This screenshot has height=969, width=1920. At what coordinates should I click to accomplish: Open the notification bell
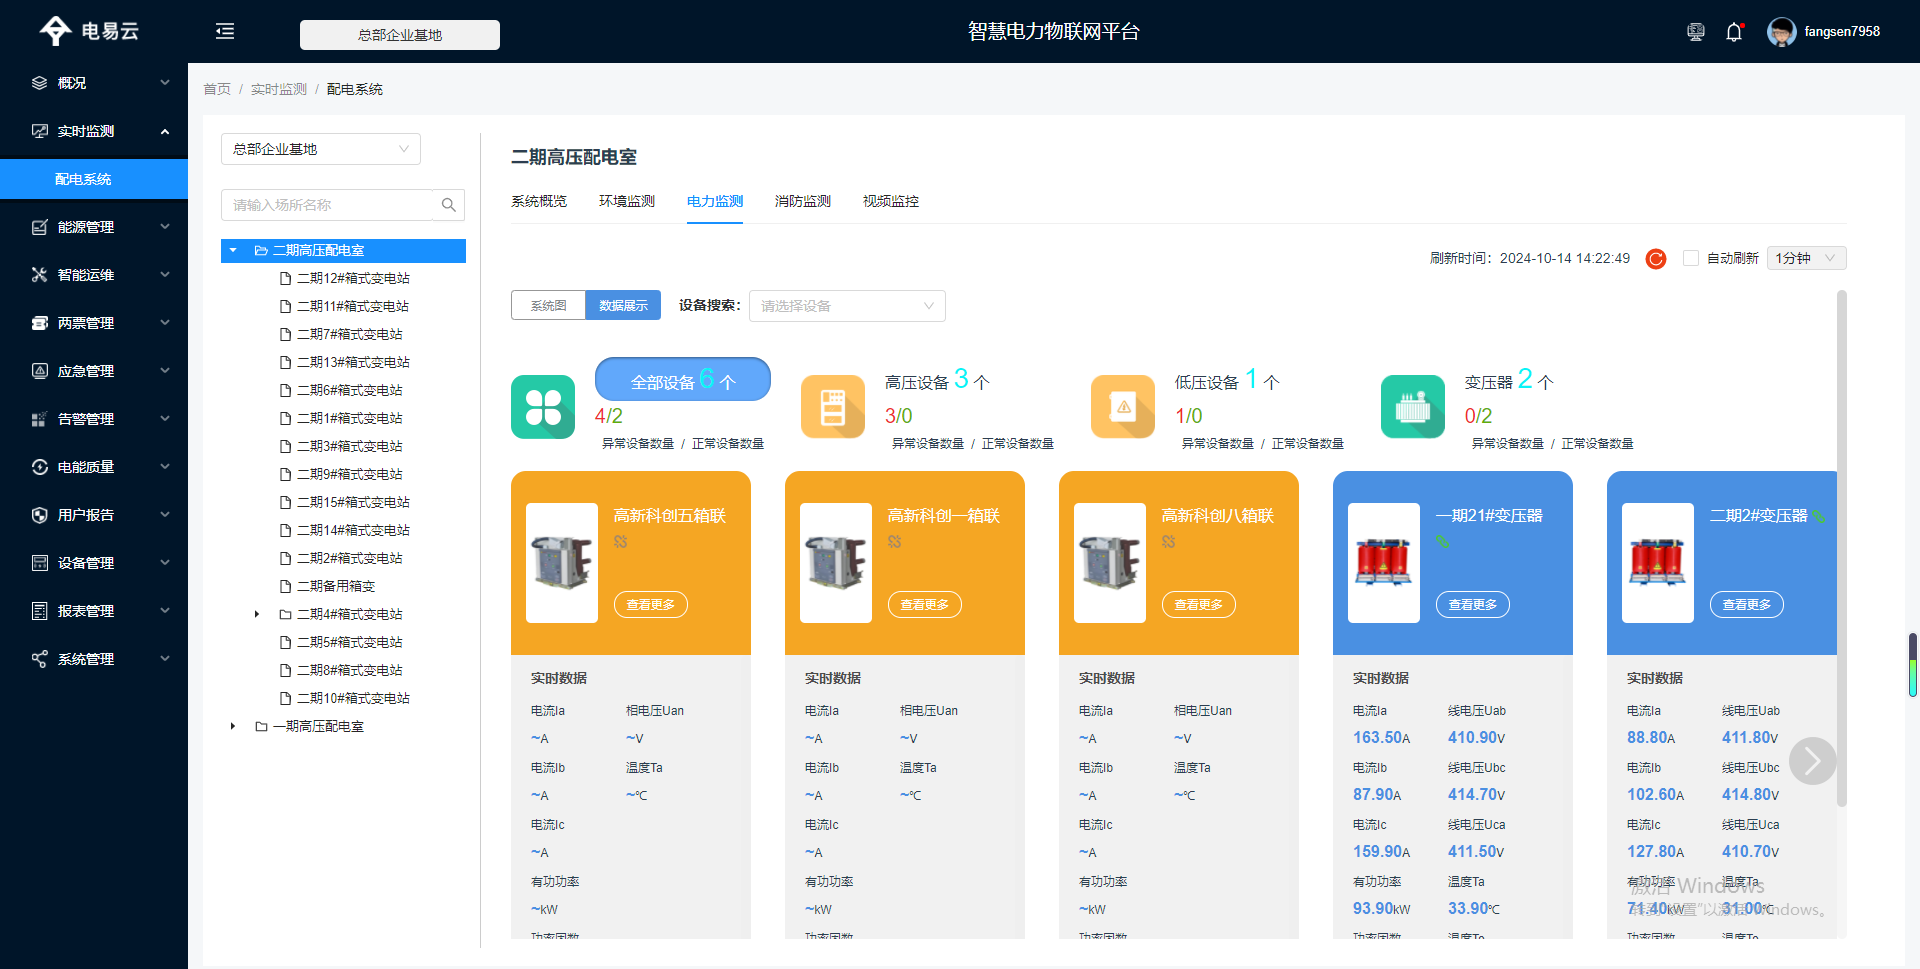(x=1734, y=32)
